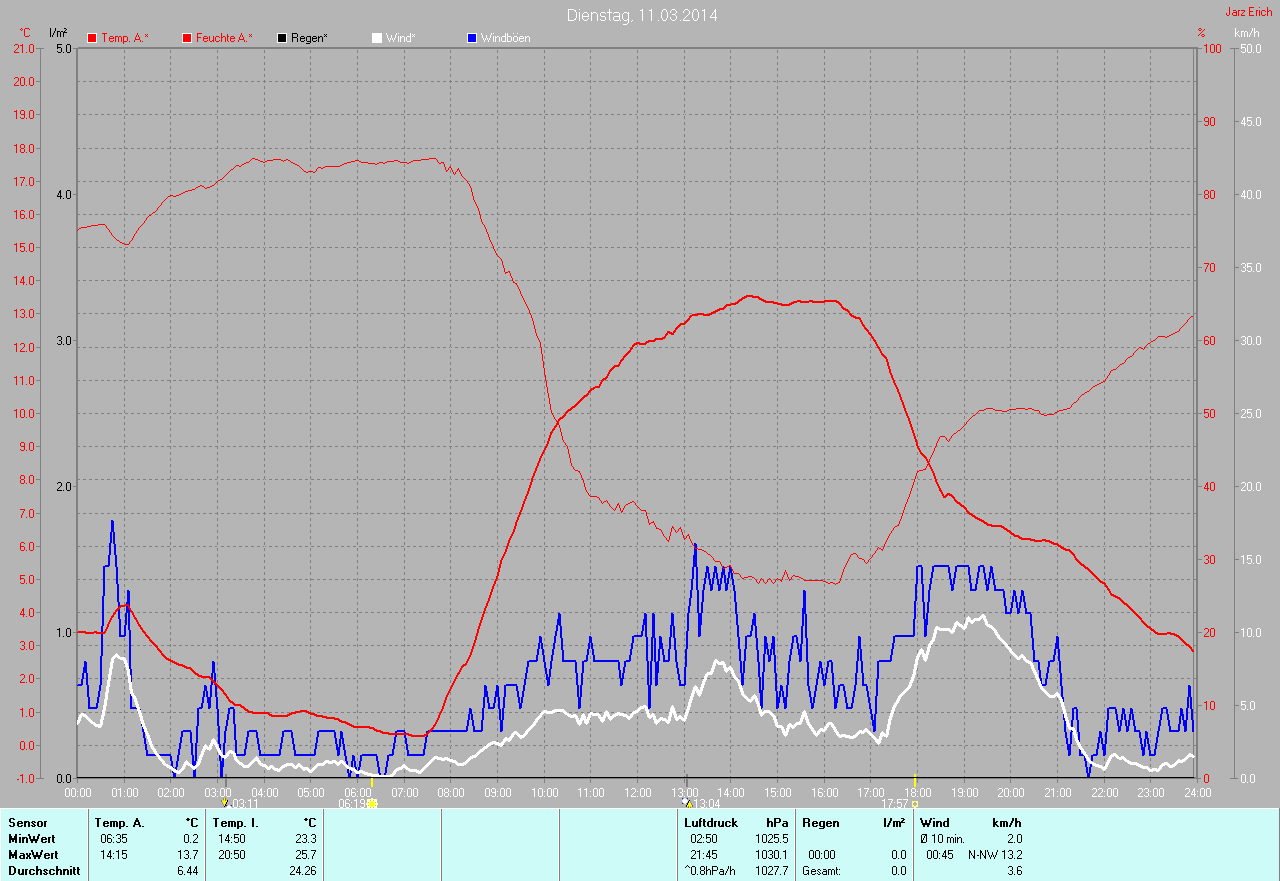Click the 'Temp. A.' column header

point(119,823)
